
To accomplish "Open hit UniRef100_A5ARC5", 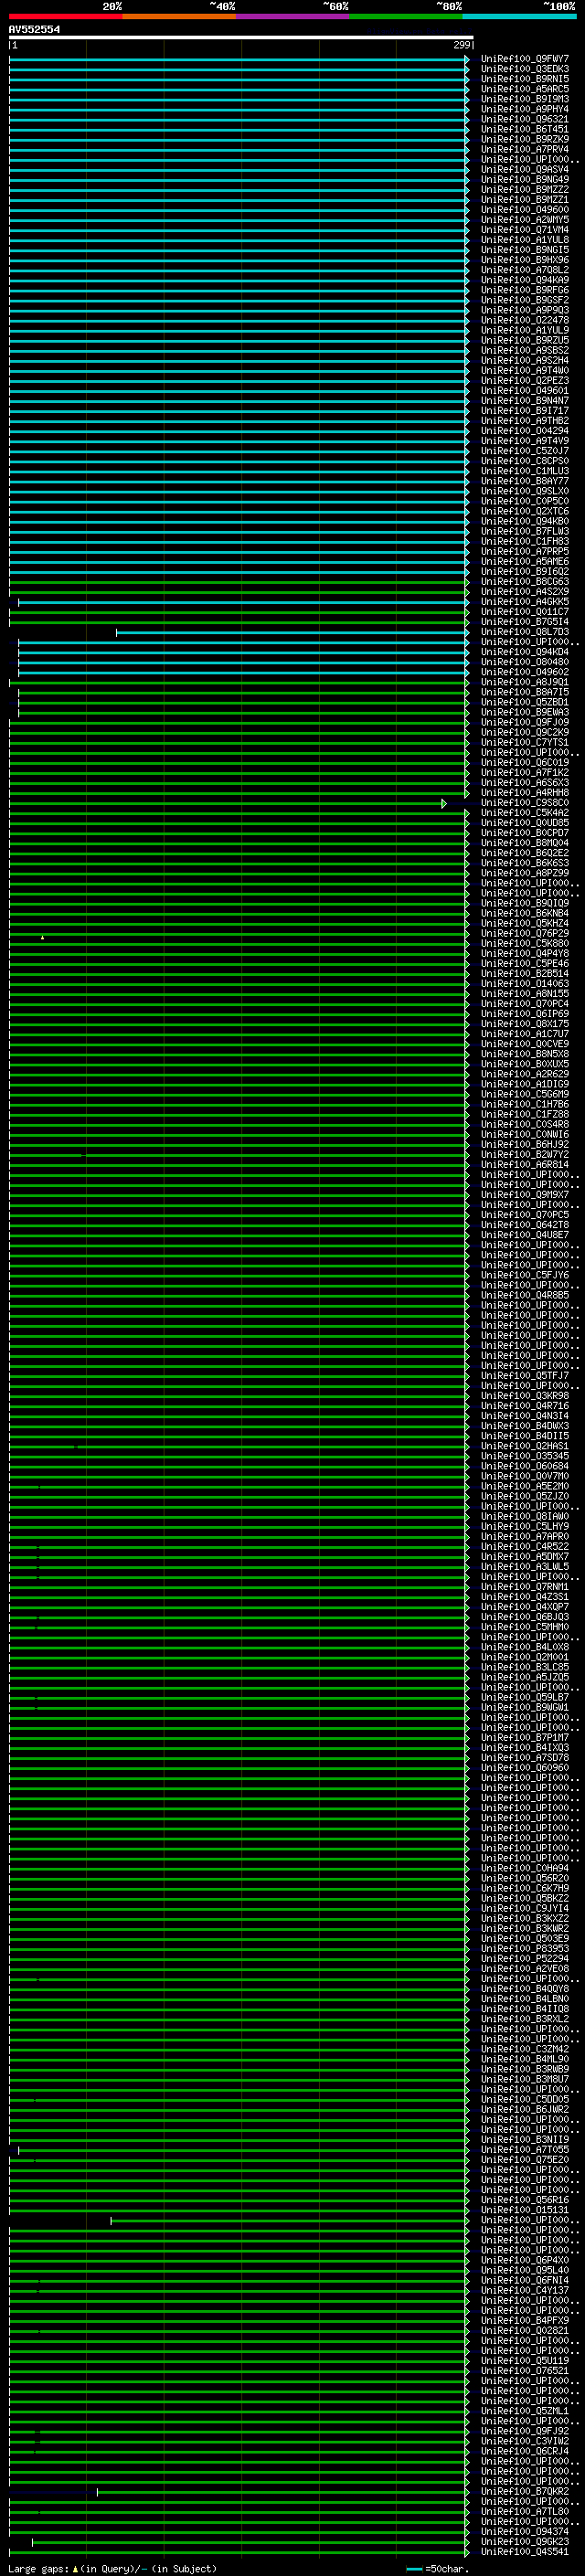I will point(525,89).
